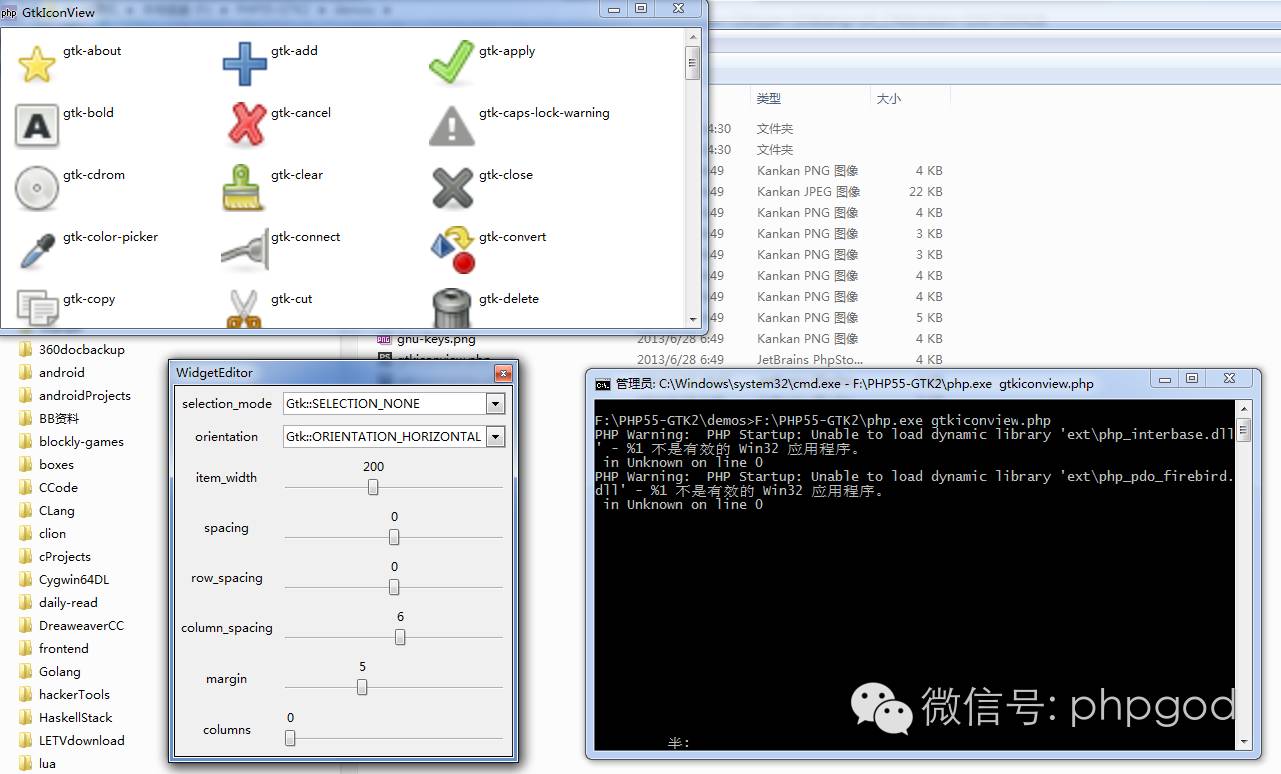Close the WidgetEditor window
This screenshot has height=774, width=1281.
tap(503, 373)
